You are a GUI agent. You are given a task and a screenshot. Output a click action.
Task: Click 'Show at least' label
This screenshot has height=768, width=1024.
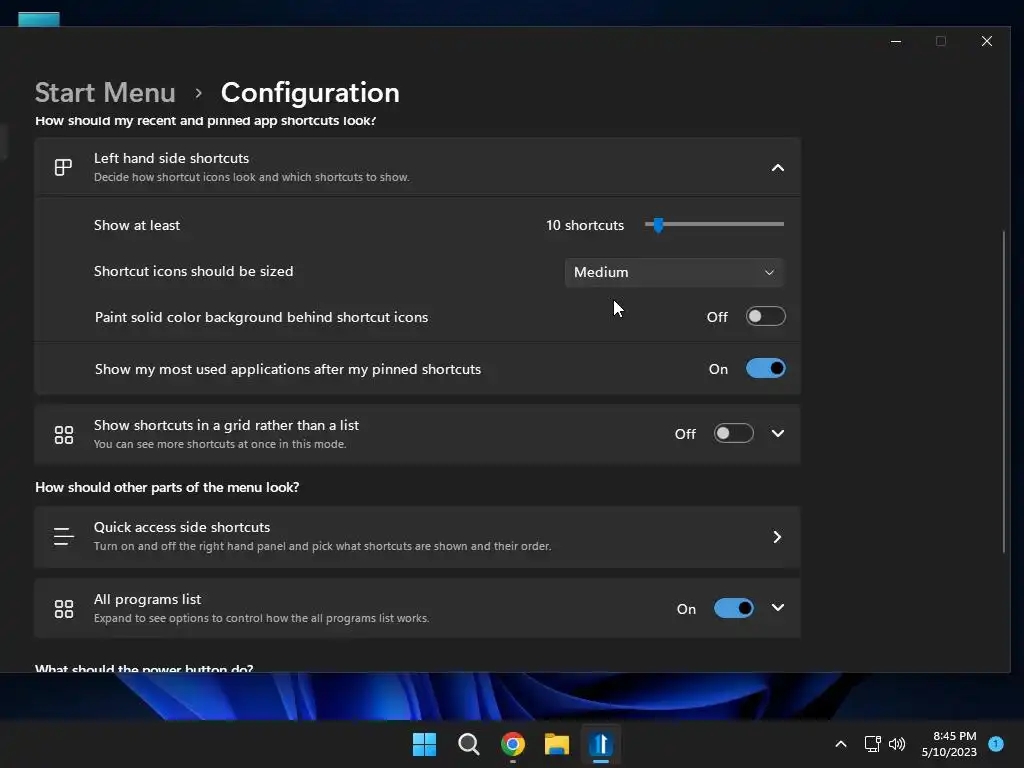(x=136, y=225)
